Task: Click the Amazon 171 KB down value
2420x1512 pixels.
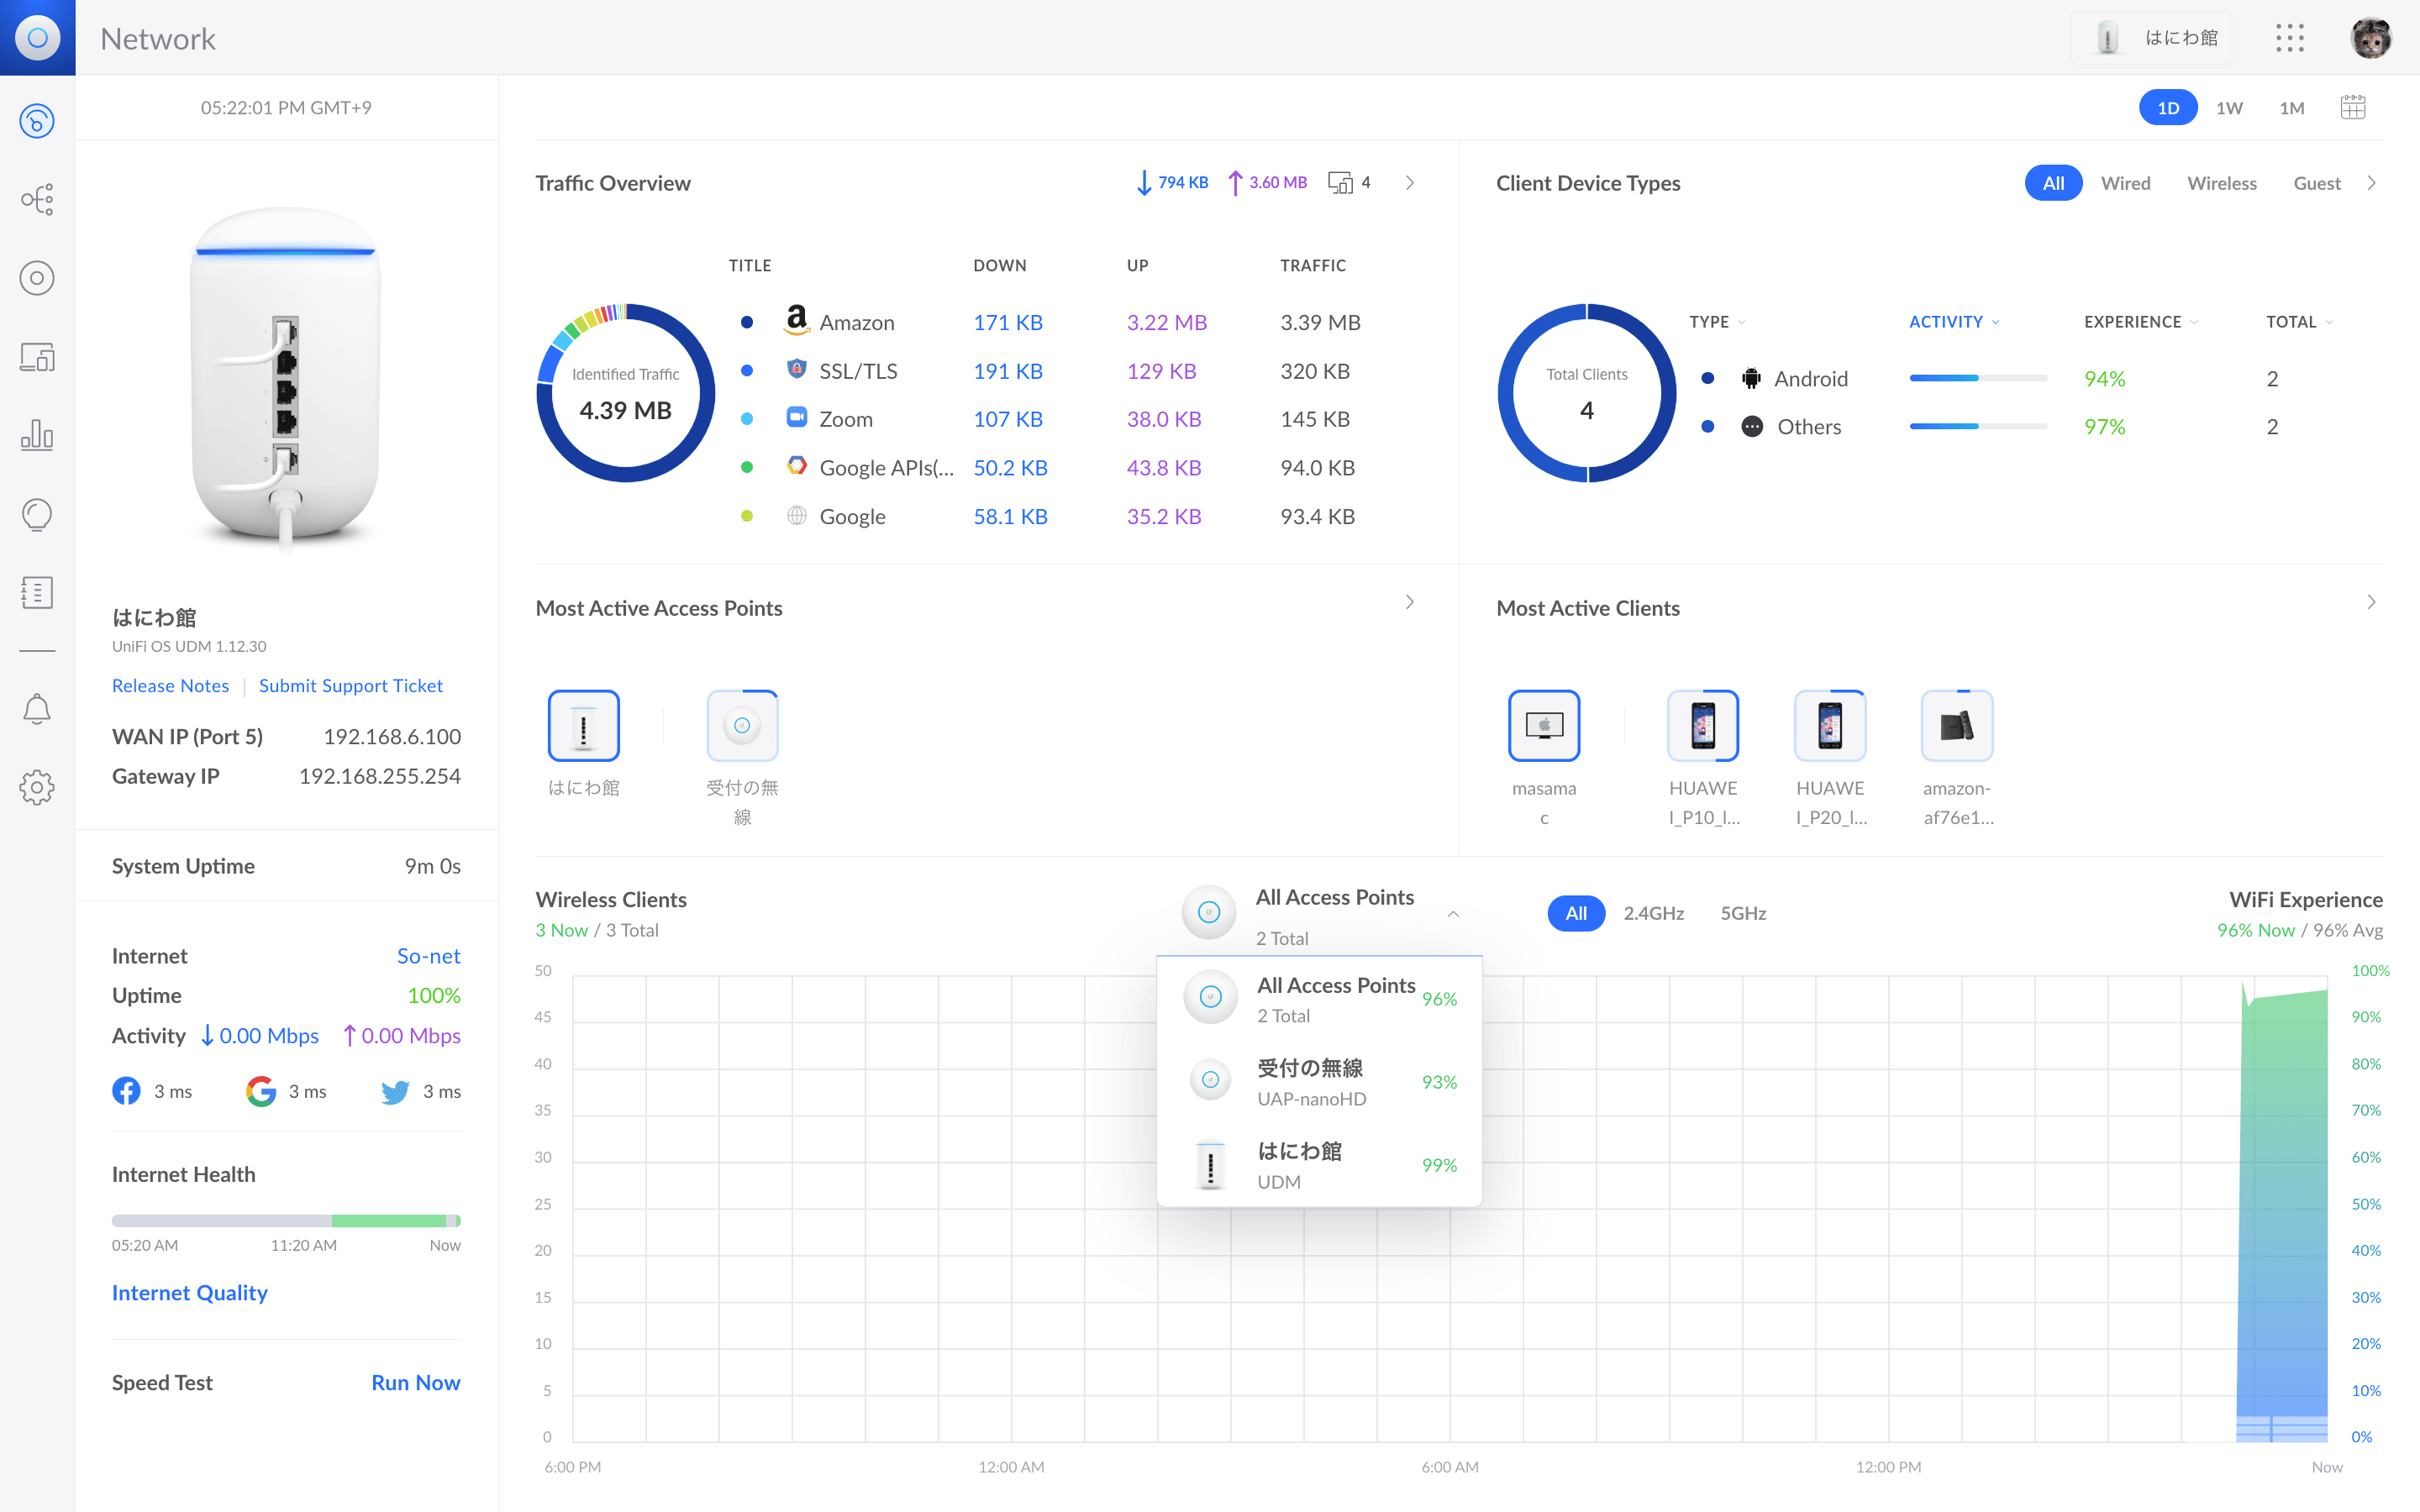Action: (x=1008, y=322)
